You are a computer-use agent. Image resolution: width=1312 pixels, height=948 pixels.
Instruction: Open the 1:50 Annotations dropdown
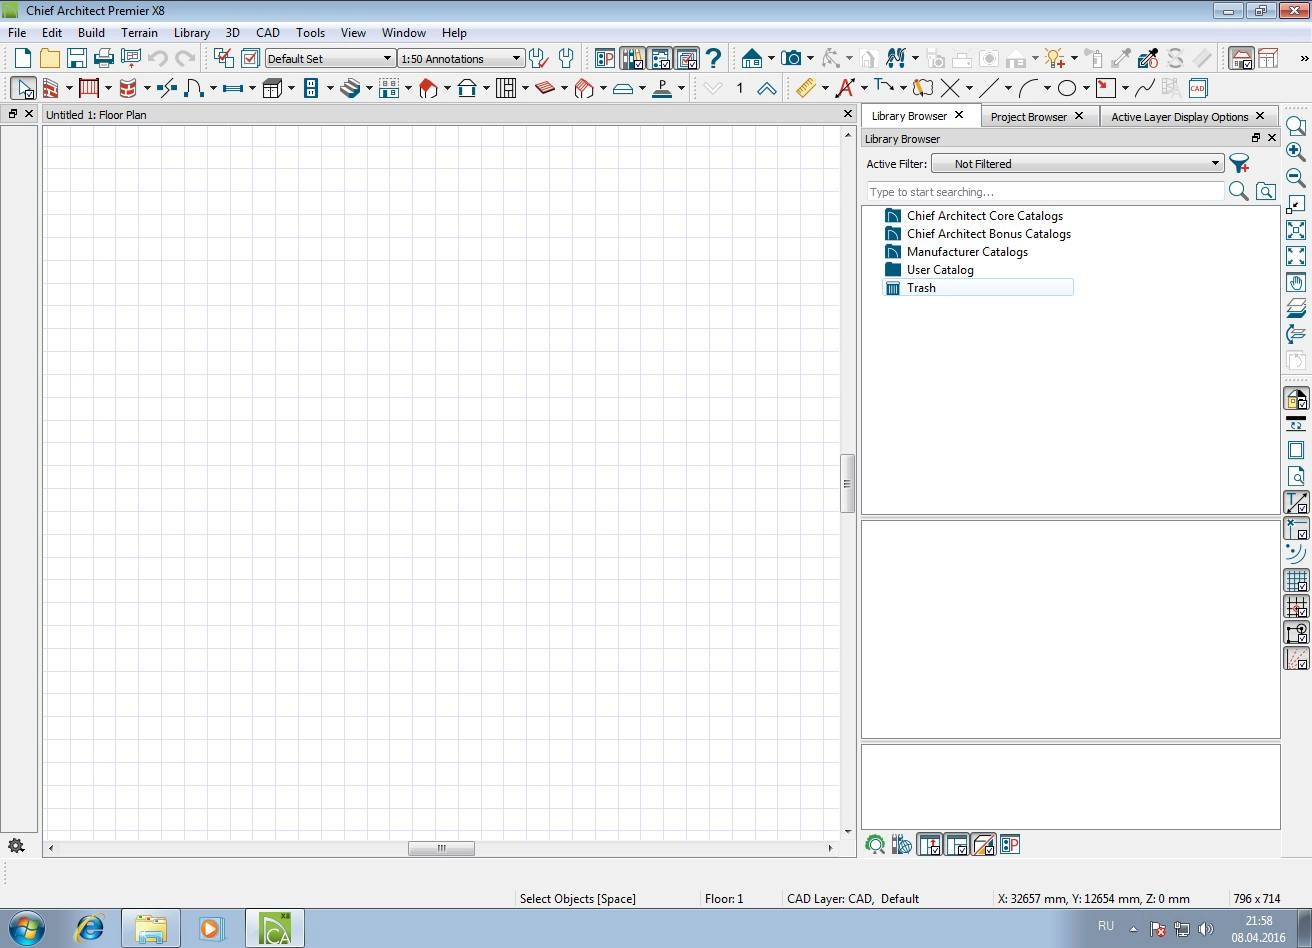coord(461,58)
